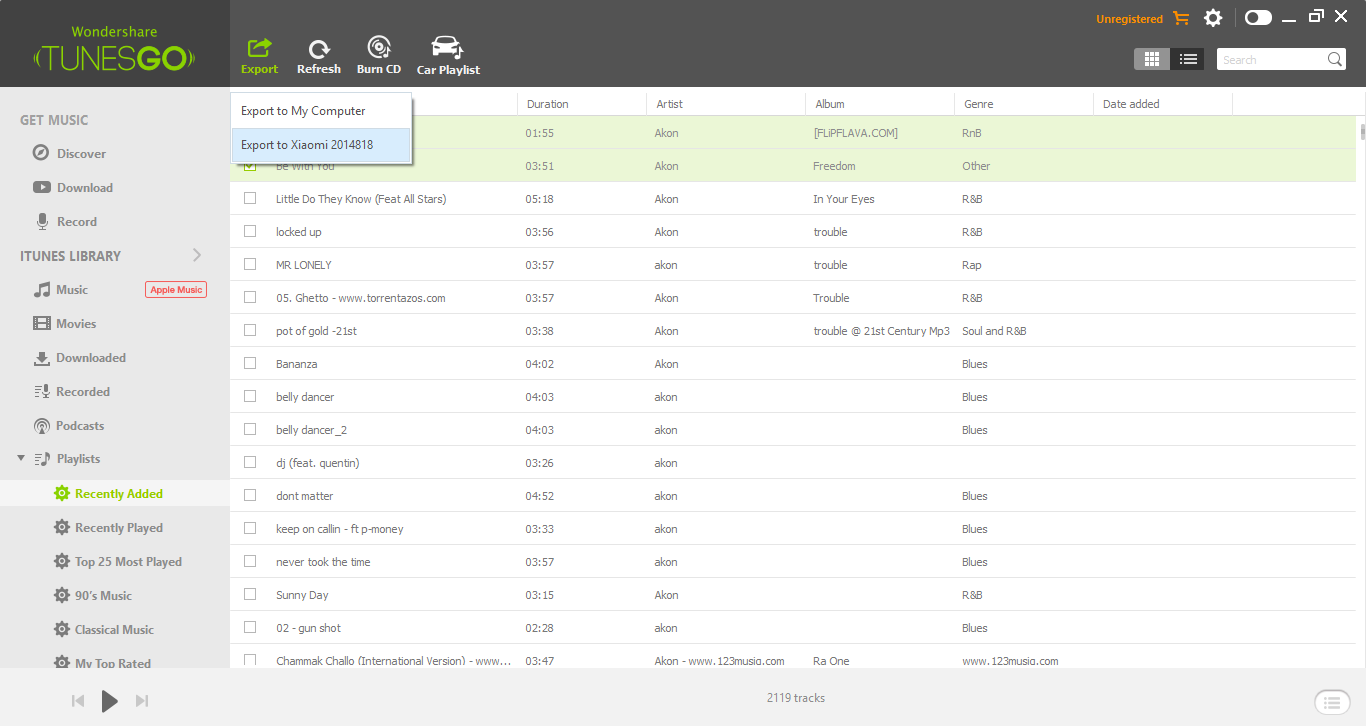Play the current track
1366x726 pixels.
[110, 701]
